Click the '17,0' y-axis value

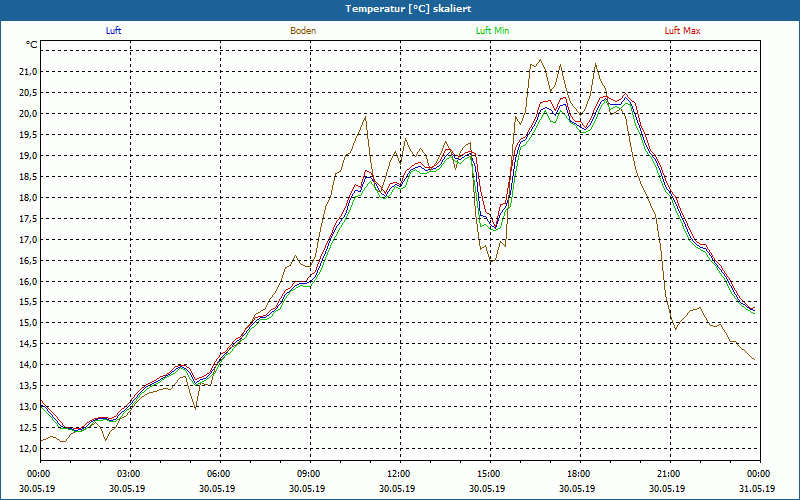pos(28,239)
